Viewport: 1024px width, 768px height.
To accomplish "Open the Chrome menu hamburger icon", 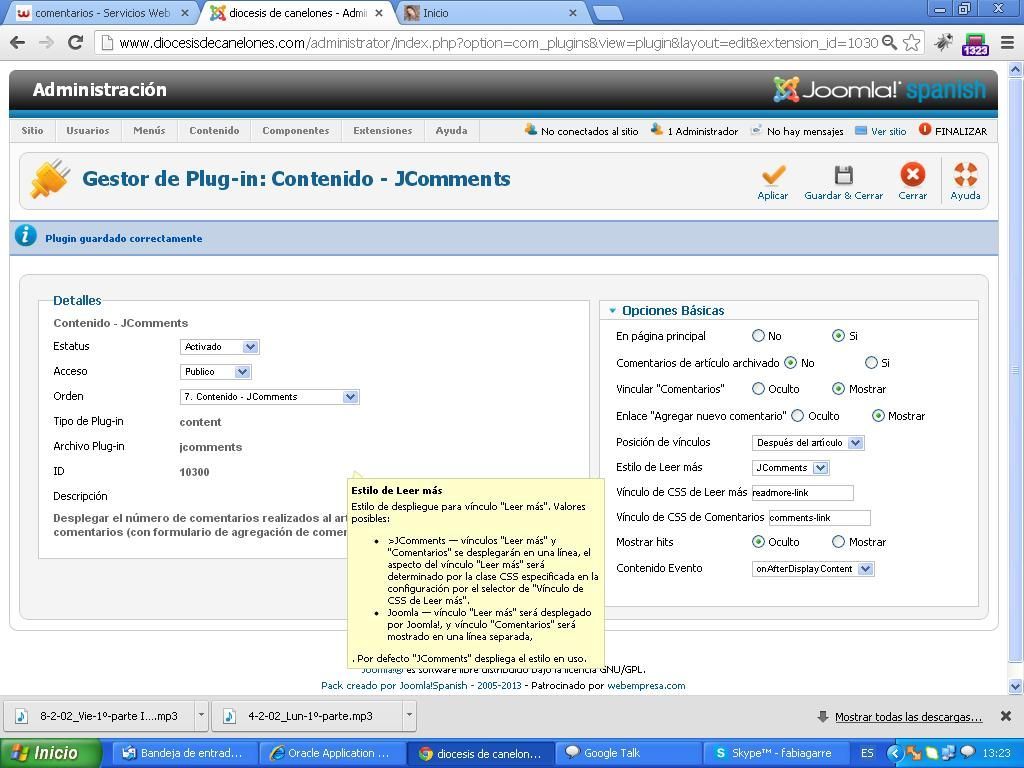I will [1008, 43].
